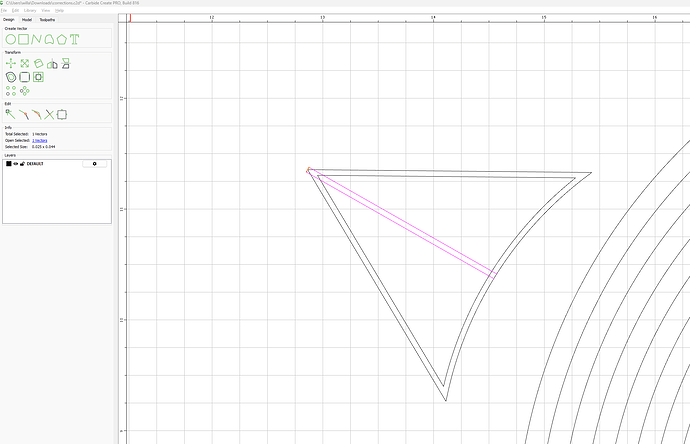This screenshot has height=444, width=690.
Task: Open DEFAULT layer settings gear button
Action: click(95, 163)
